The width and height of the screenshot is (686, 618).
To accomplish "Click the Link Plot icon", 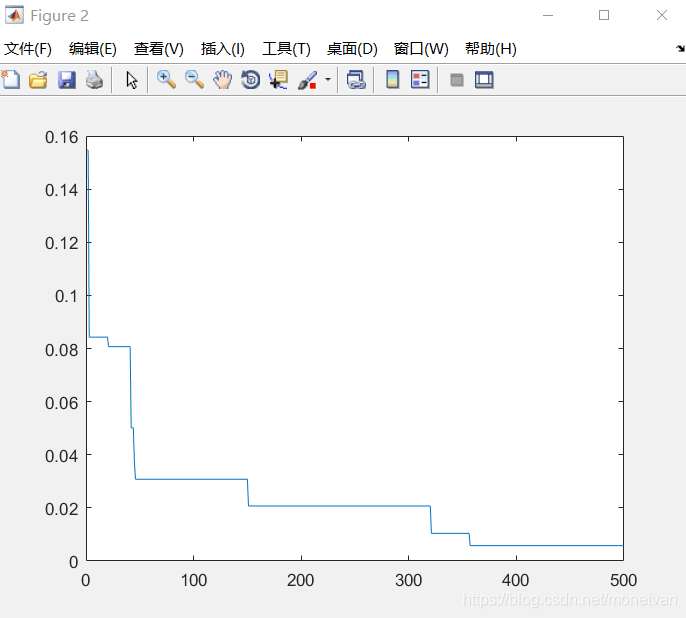I will (x=356, y=80).
